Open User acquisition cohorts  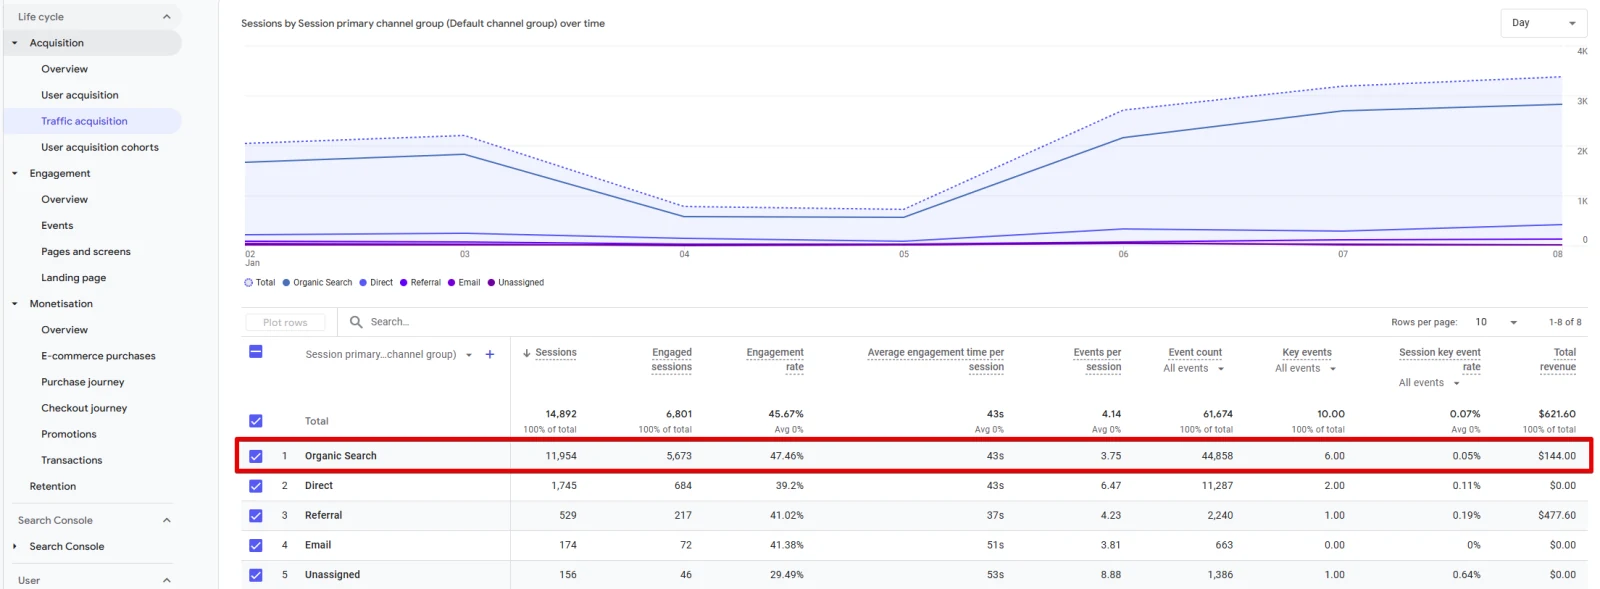100,147
